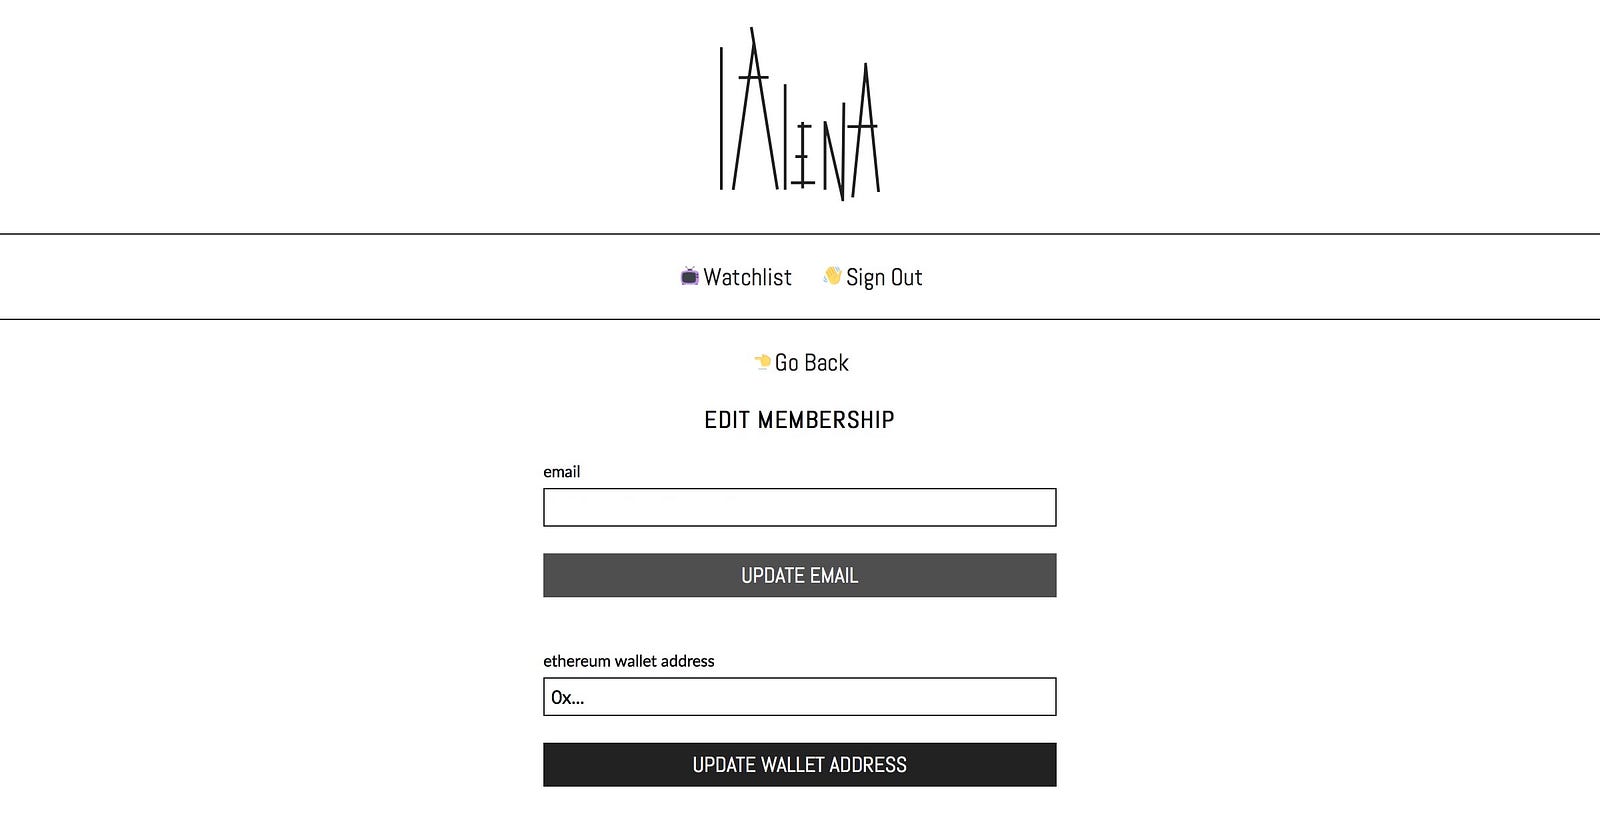Select Sign Out in the navigation

(884, 278)
